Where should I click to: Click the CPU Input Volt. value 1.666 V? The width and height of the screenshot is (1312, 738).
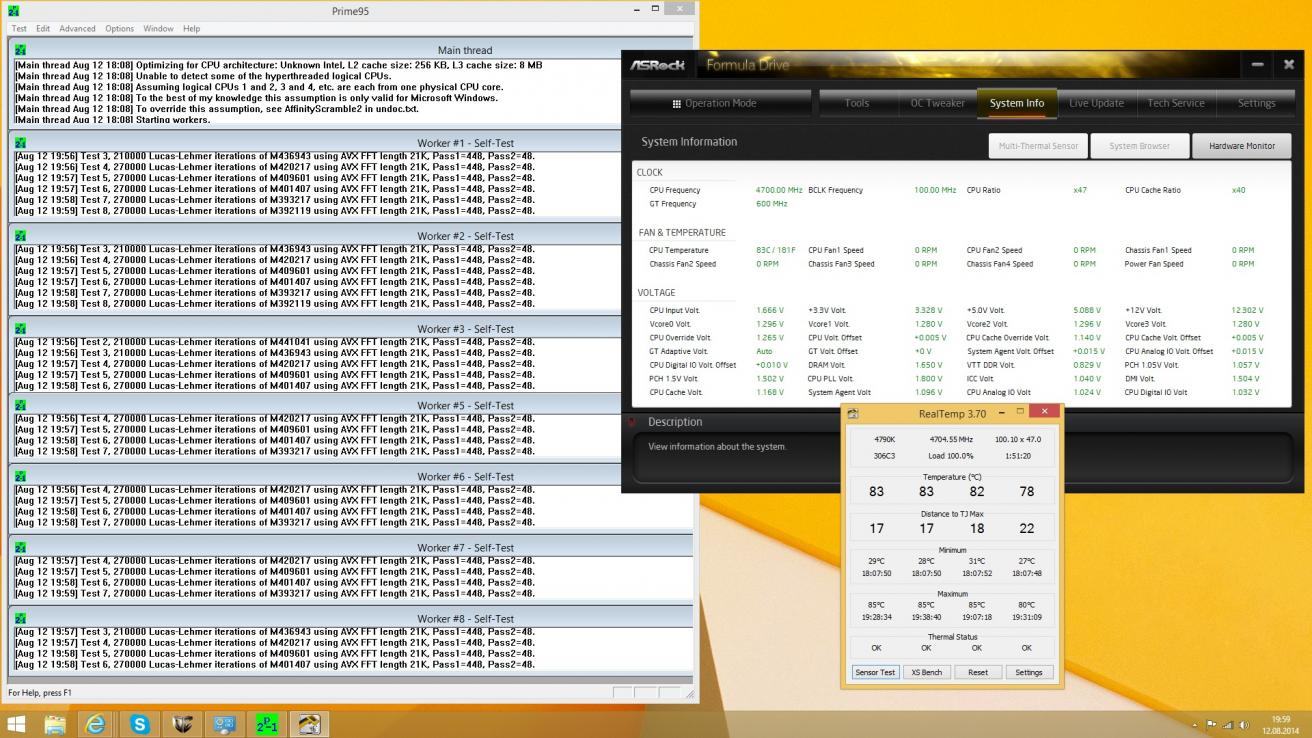[x=770, y=310]
